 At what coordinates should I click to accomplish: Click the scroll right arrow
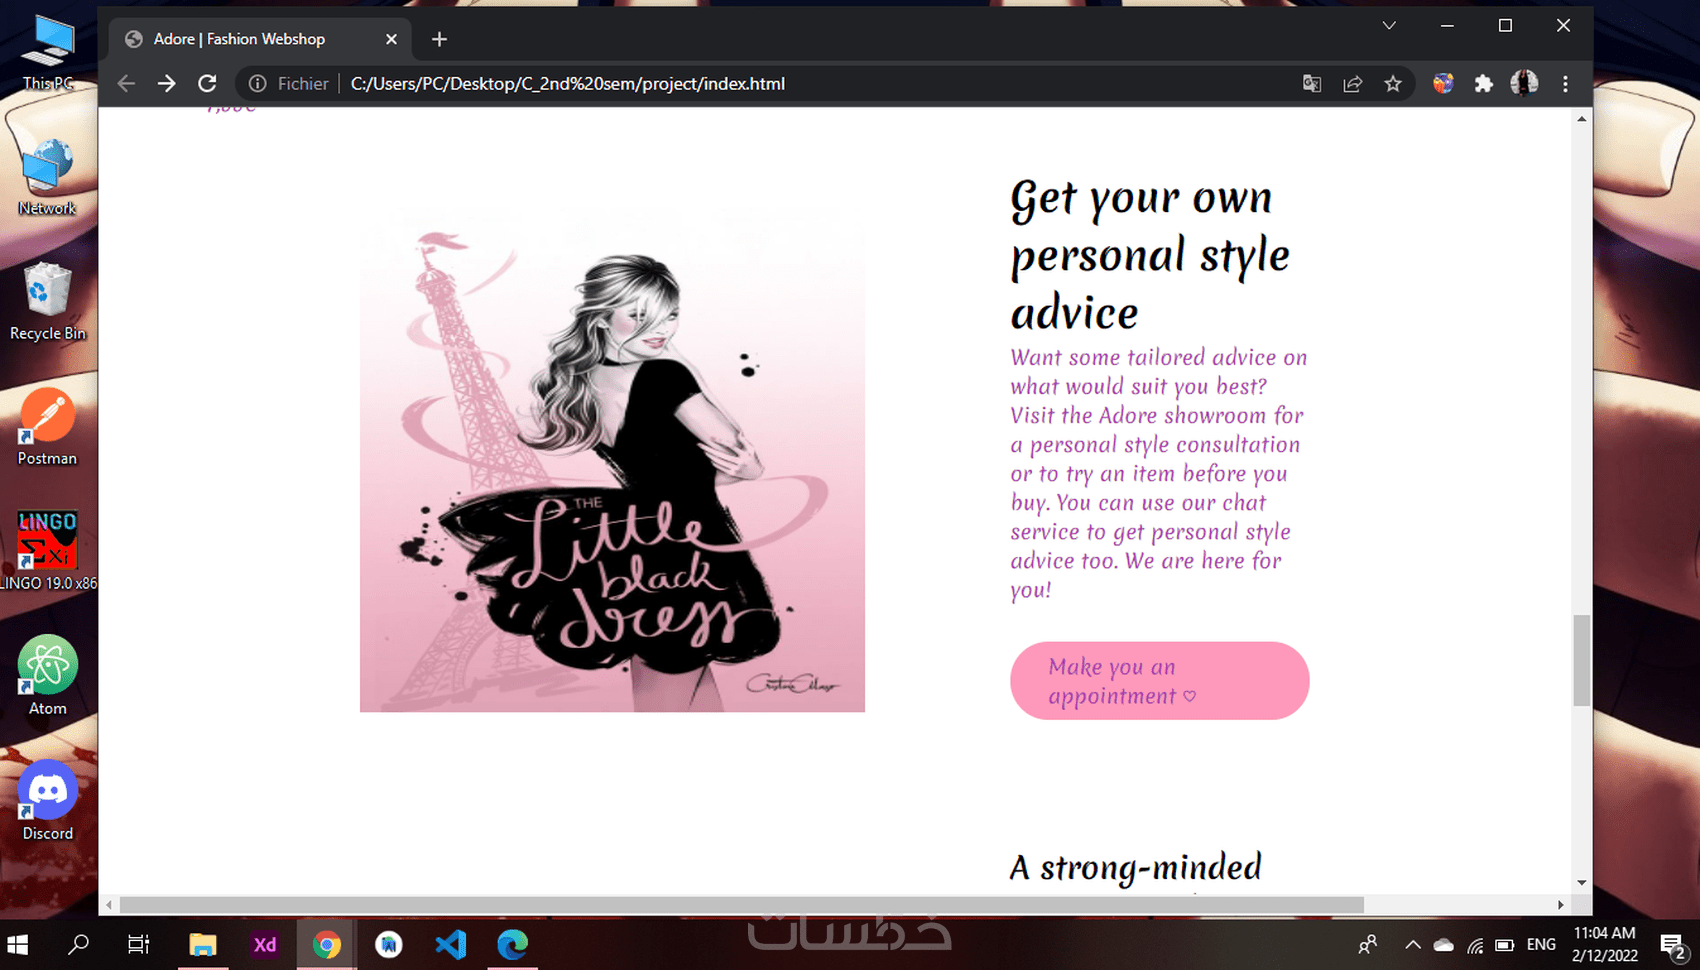pos(1560,905)
